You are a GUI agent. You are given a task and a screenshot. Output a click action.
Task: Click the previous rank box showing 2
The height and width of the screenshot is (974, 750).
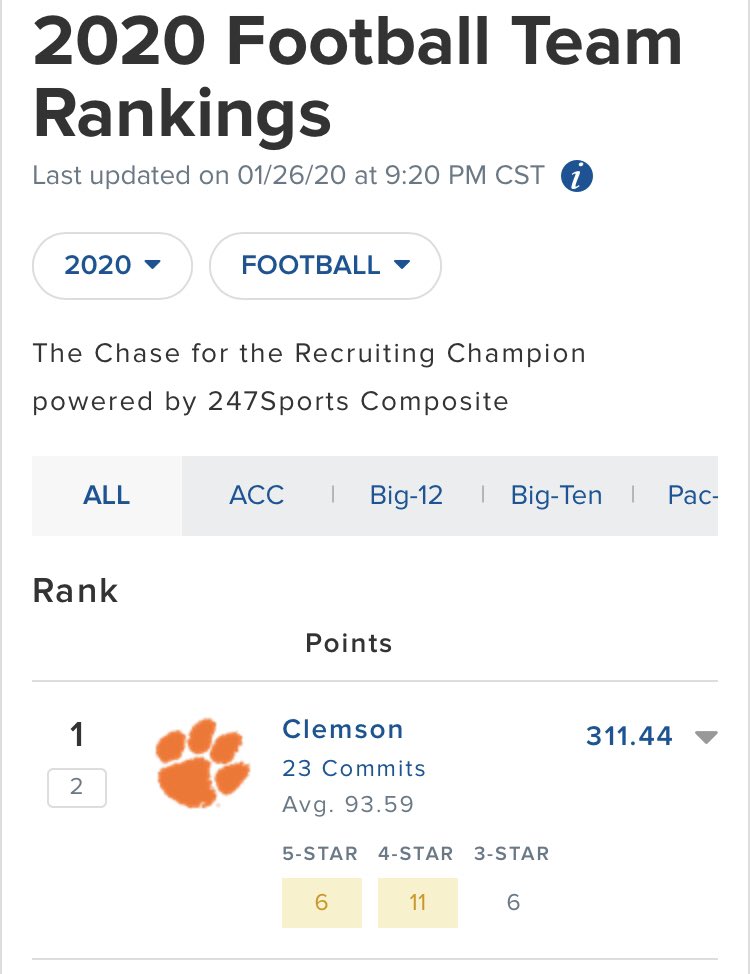tap(76, 787)
